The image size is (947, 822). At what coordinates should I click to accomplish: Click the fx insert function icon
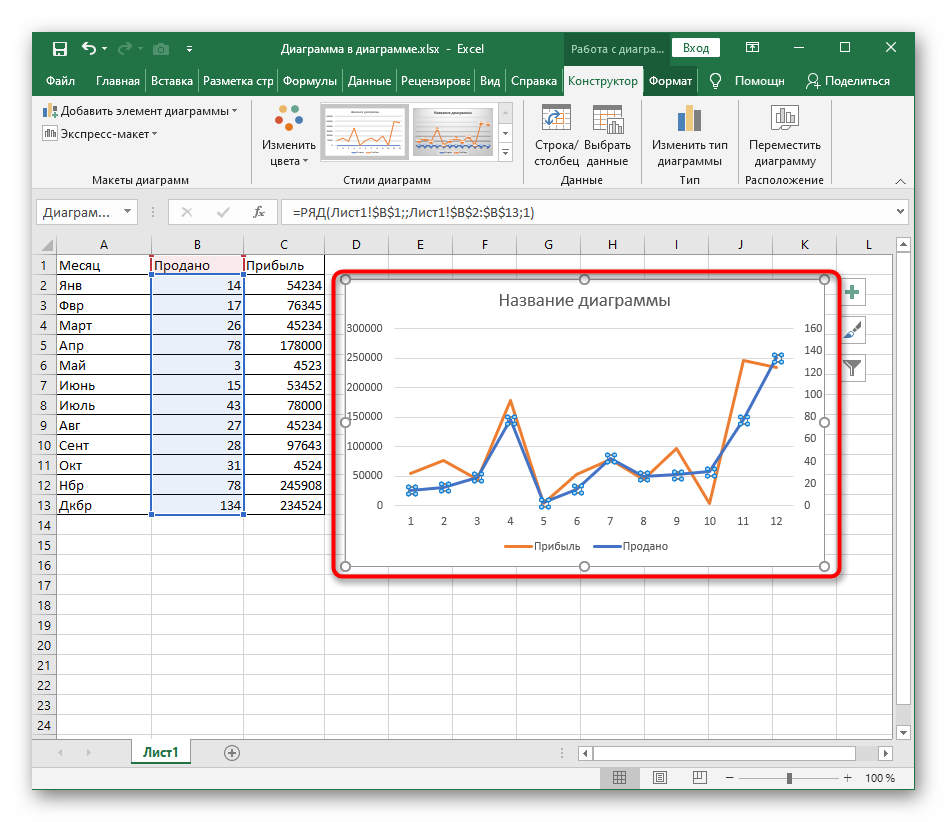[x=259, y=212]
